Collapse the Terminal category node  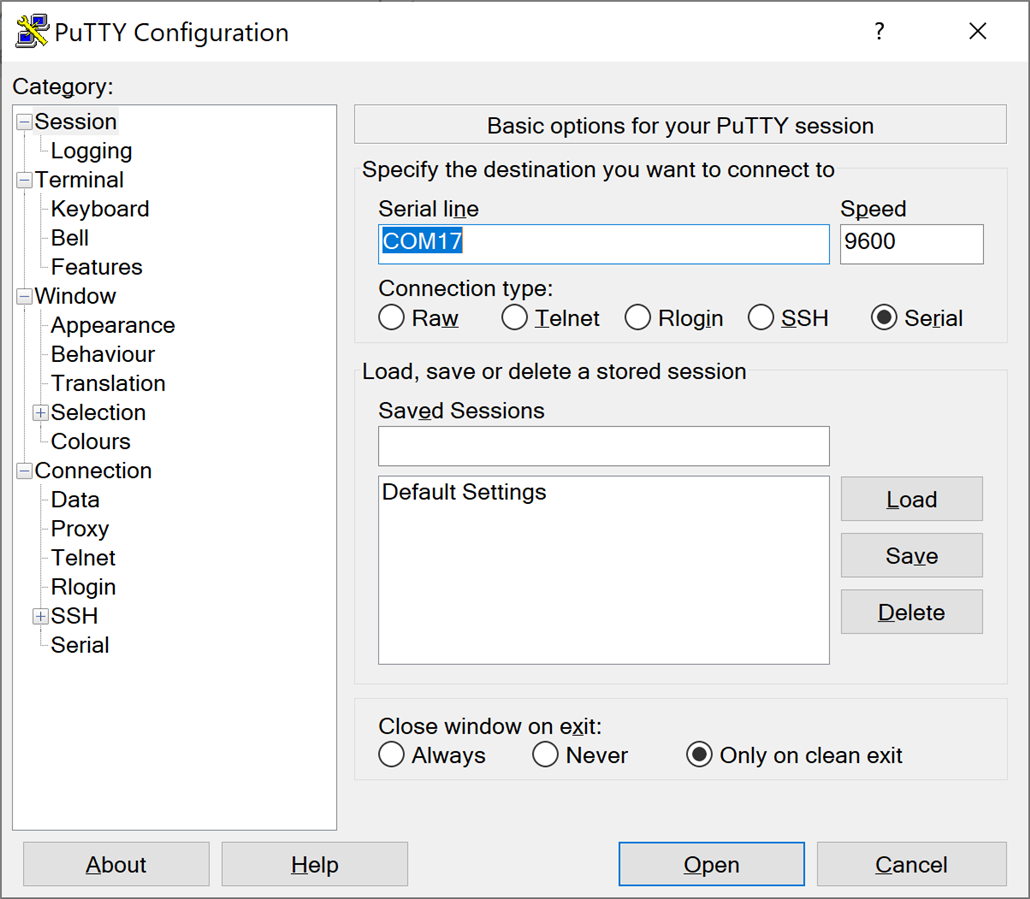24,181
